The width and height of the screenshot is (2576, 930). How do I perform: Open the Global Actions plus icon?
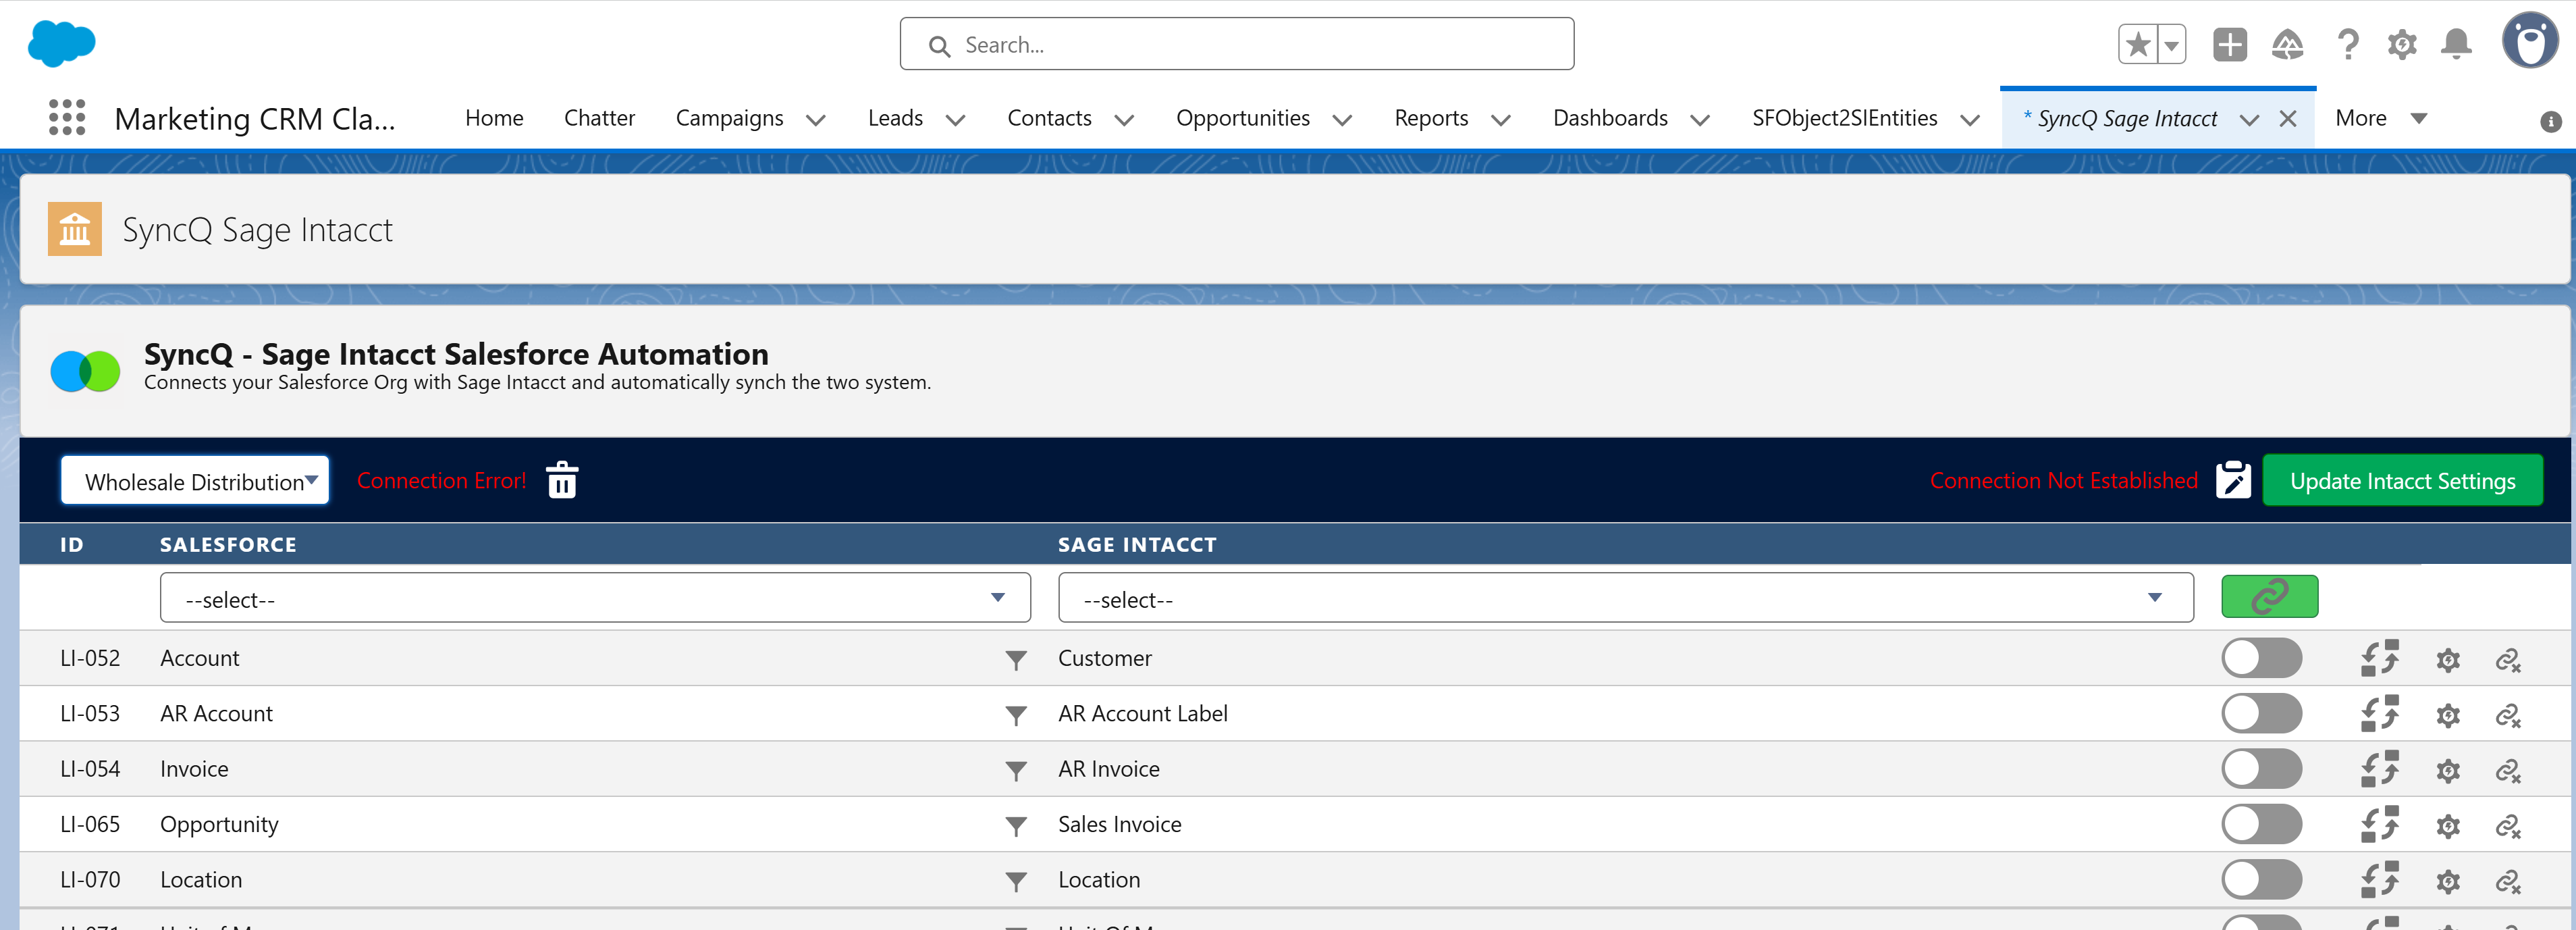coord(2230,45)
